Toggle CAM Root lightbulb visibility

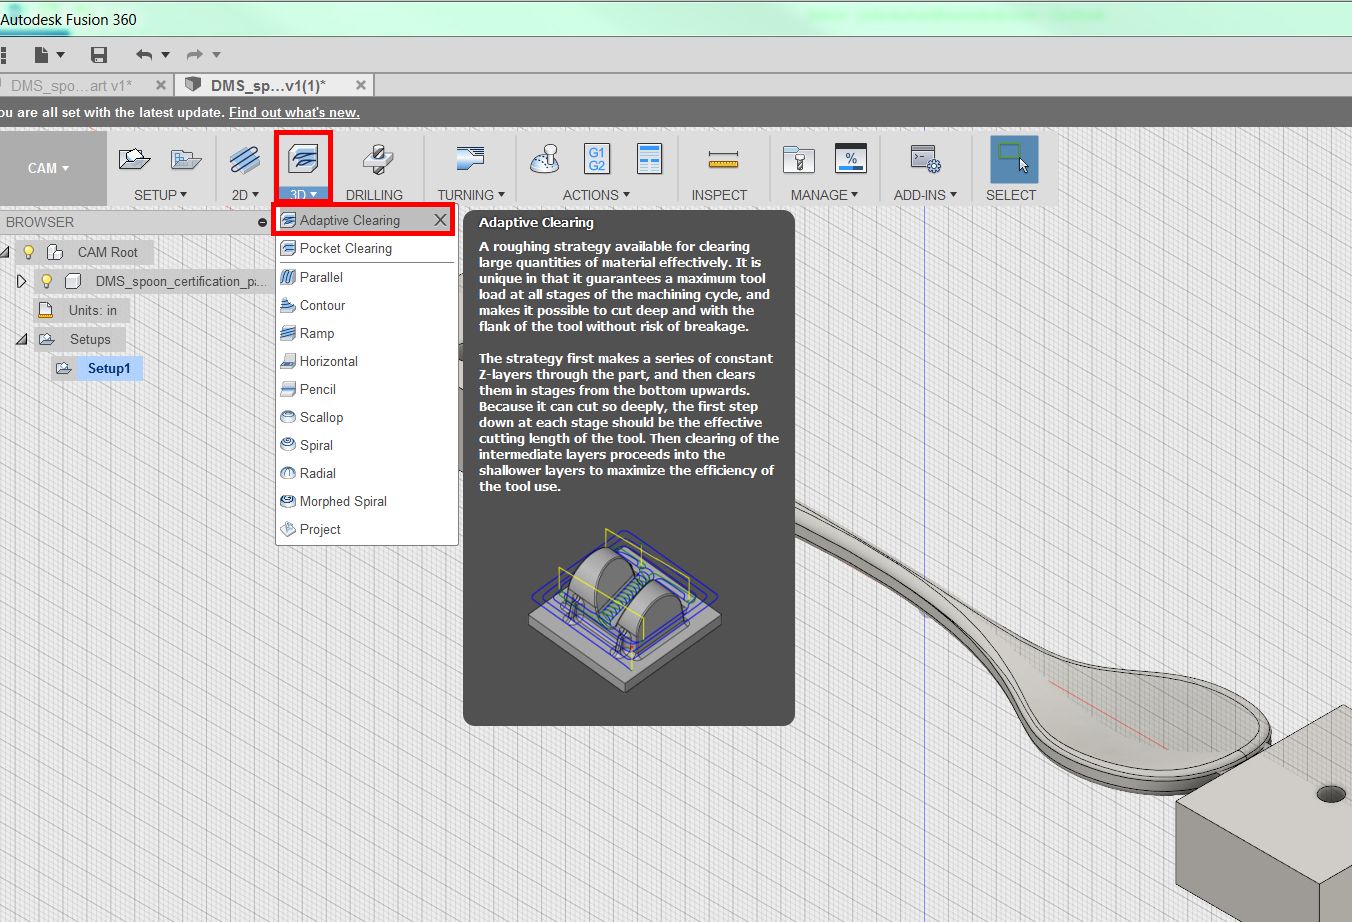coord(29,252)
